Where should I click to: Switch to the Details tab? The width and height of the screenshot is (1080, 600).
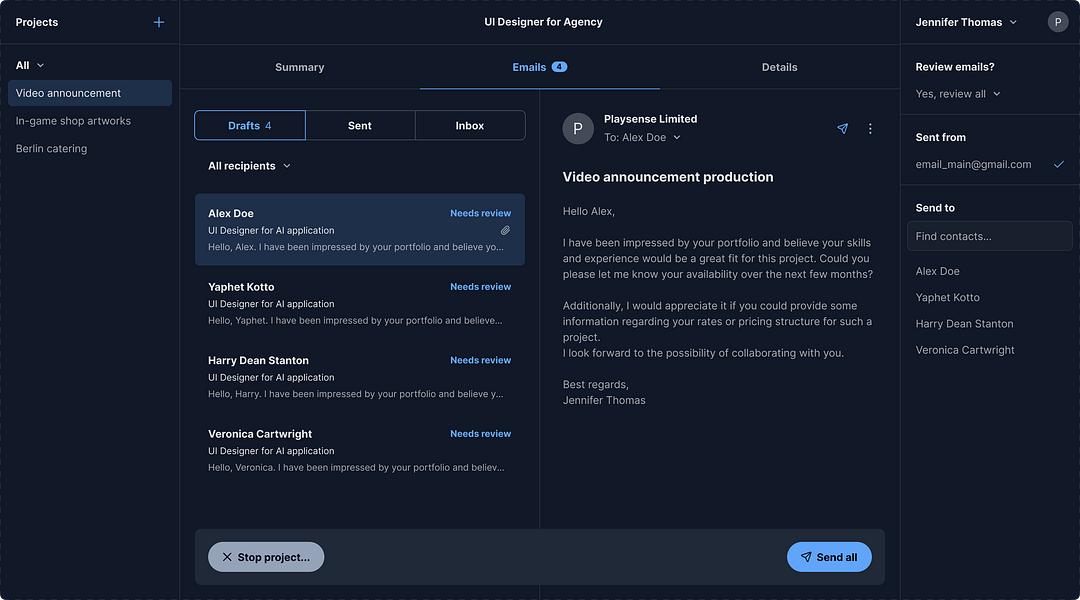click(779, 67)
